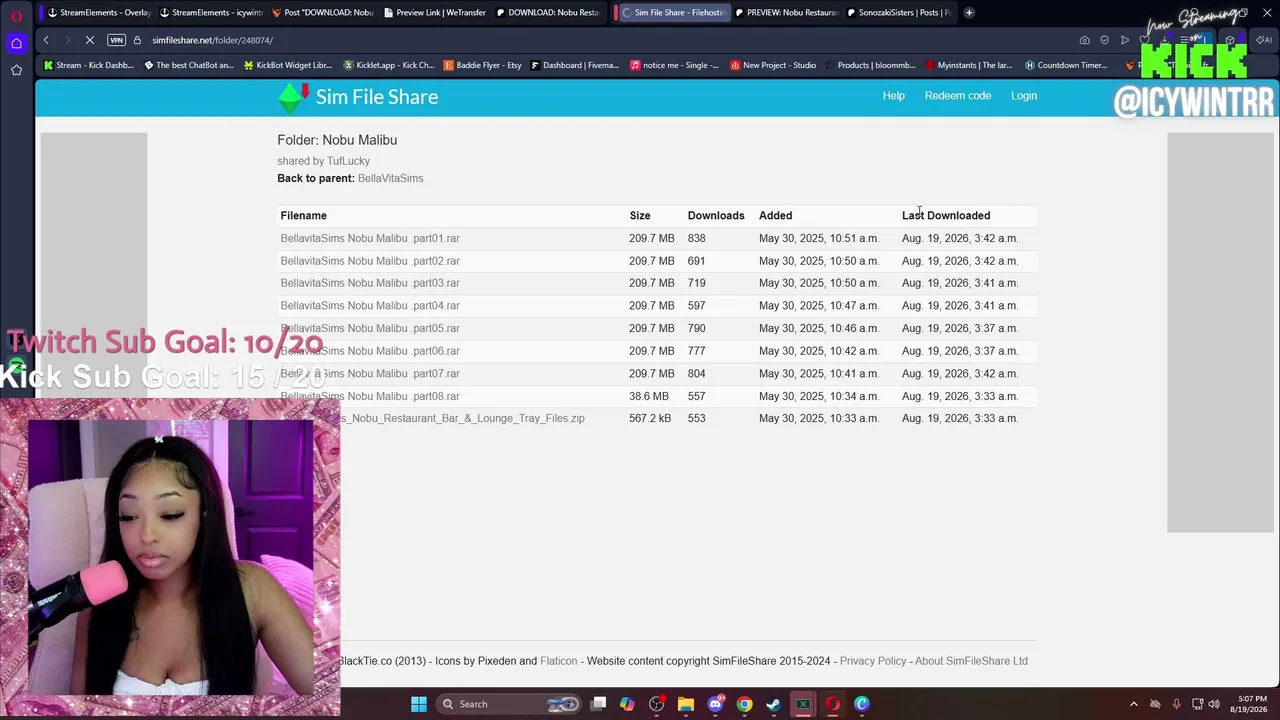The width and height of the screenshot is (1280, 720).
Task: Click the Login link
Action: 1024,96
